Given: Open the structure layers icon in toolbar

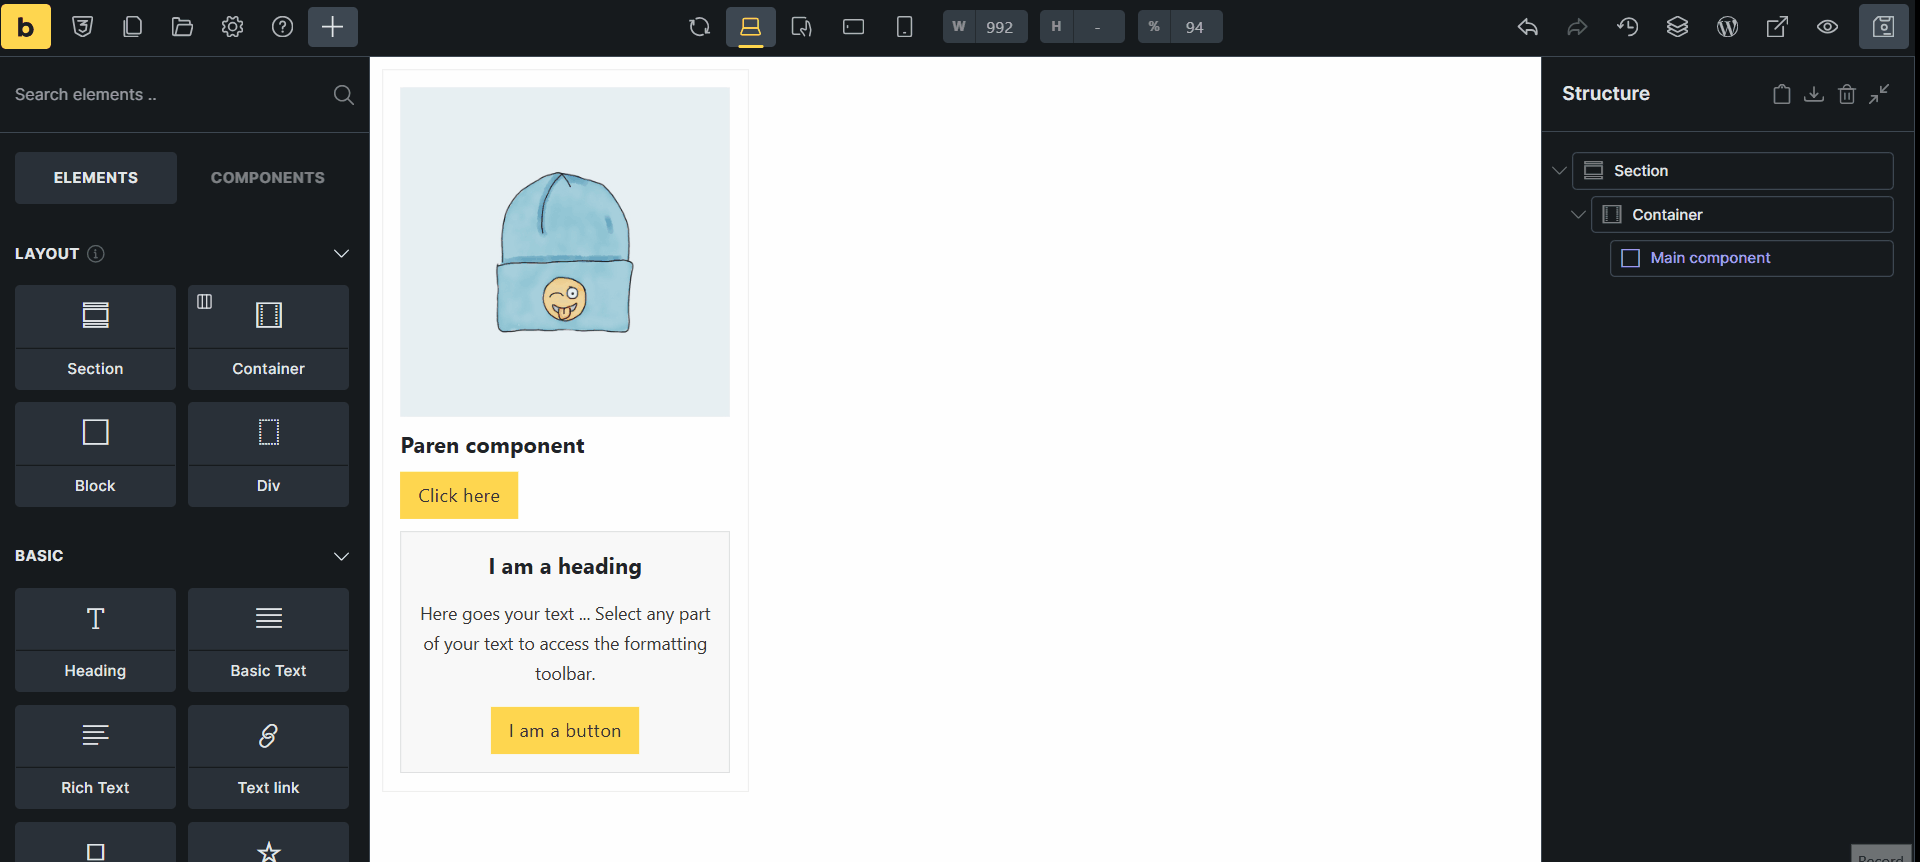Looking at the screenshot, I should coord(1677,27).
